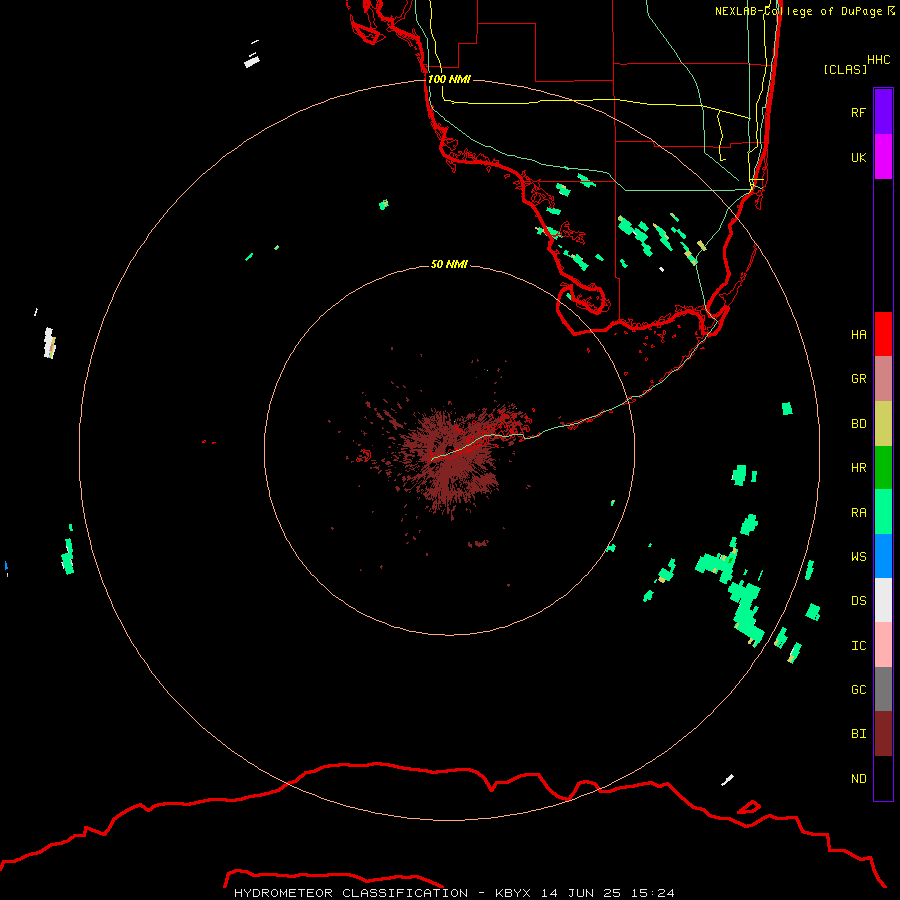Click the DS white legend swatch
Screen dimensions: 900x900
tap(883, 600)
